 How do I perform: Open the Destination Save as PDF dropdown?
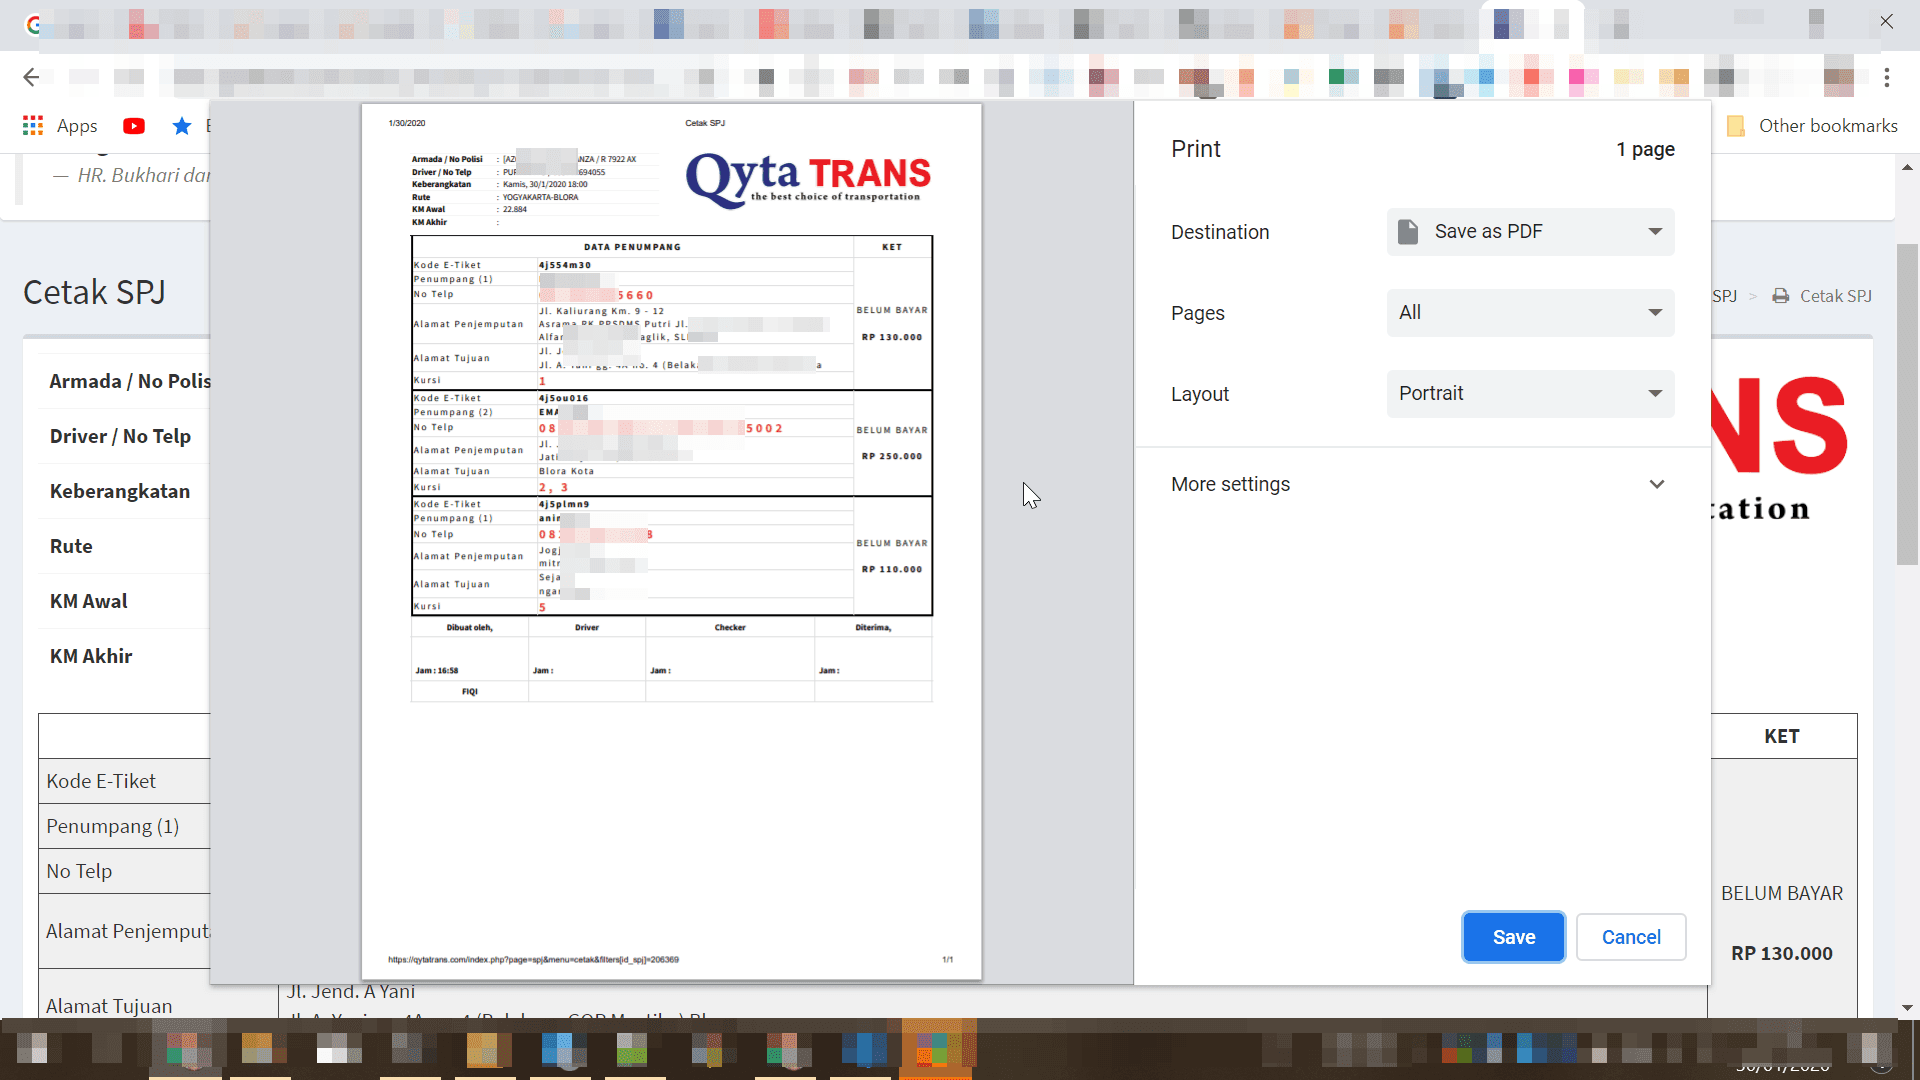tap(1530, 232)
